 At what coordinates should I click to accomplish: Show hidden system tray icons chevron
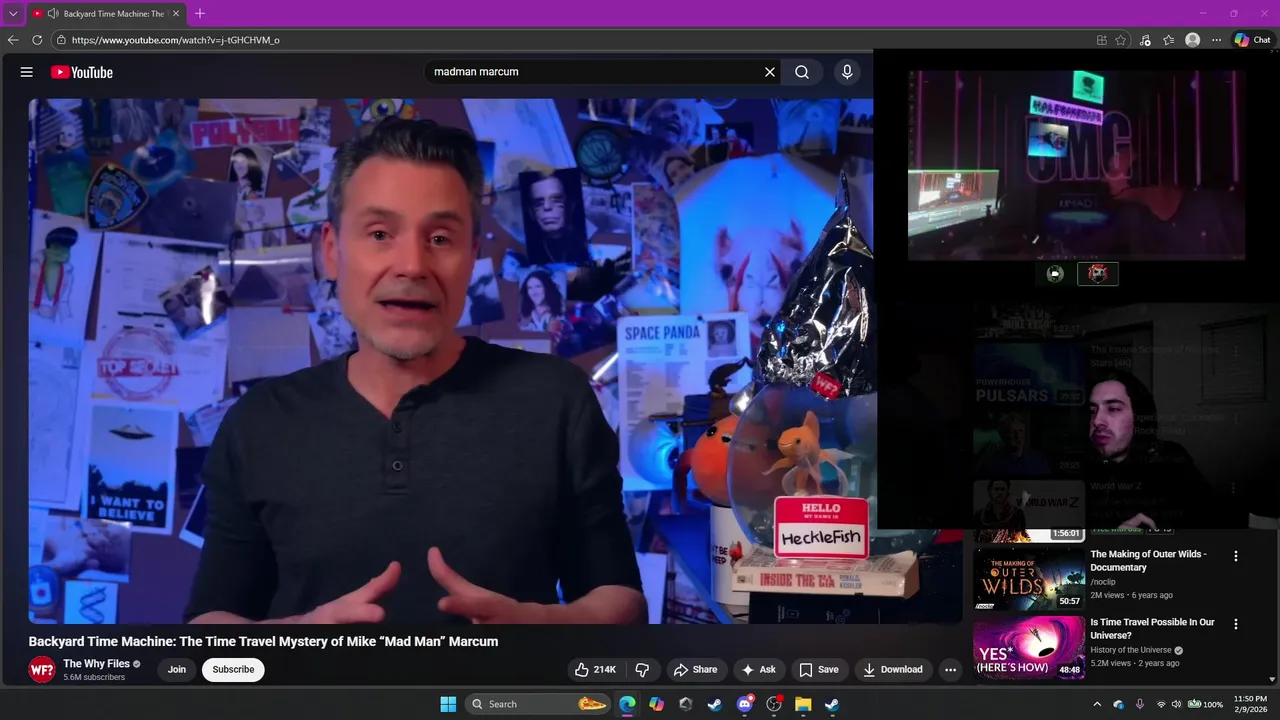pyautogui.click(x=1097, y=704)
